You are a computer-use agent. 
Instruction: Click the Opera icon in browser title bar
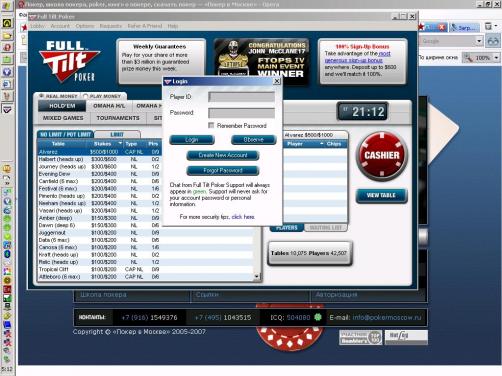(21, 4)
